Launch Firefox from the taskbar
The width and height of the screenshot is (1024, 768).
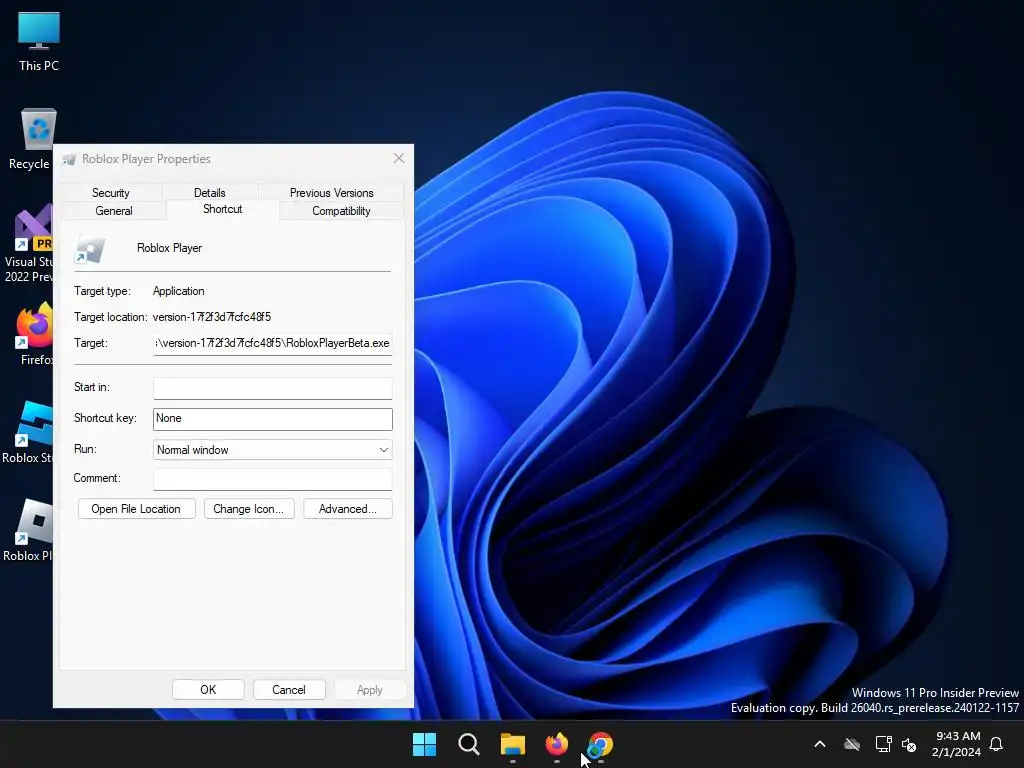pos(556,744)
